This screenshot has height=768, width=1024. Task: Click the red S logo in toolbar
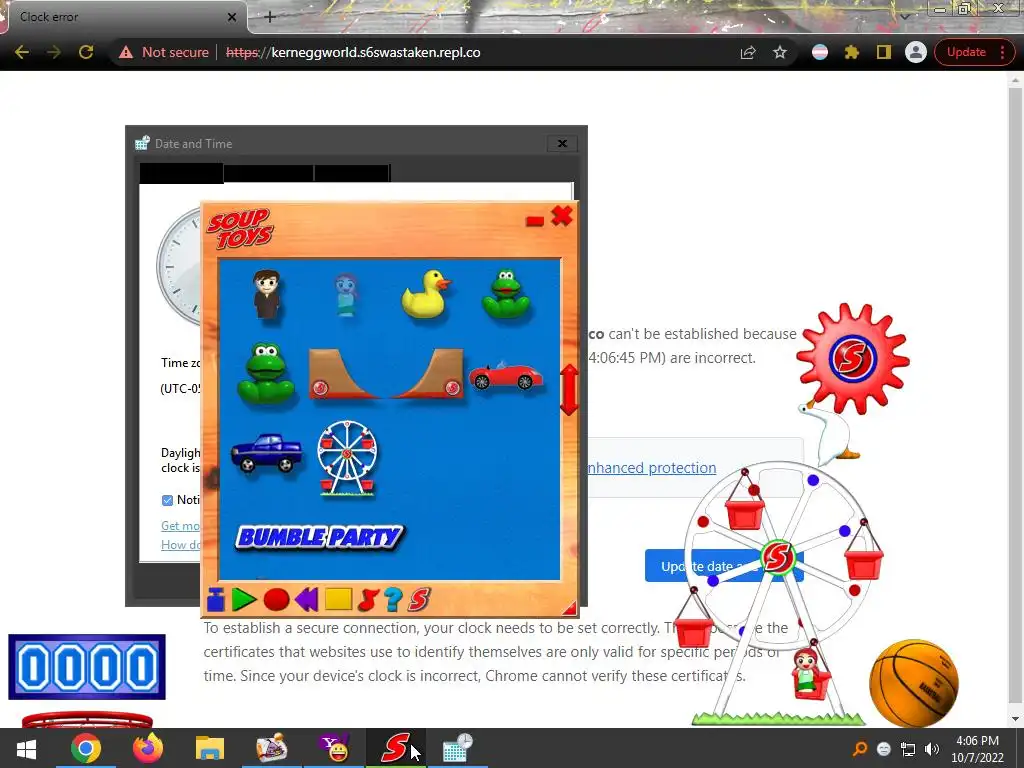(419, 599)
